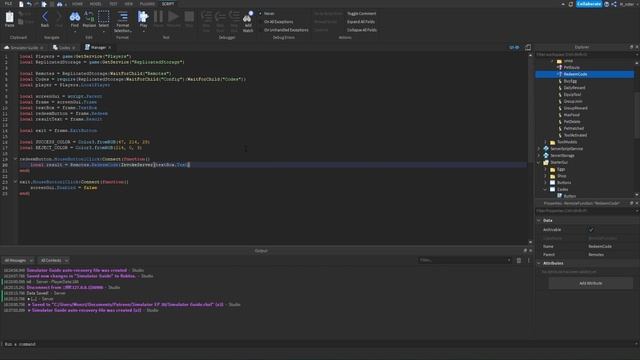The height and width of the screenshot is (360, 640).
Task: Select StarterGui in Explorer
Action: click(x=559, y=162)
